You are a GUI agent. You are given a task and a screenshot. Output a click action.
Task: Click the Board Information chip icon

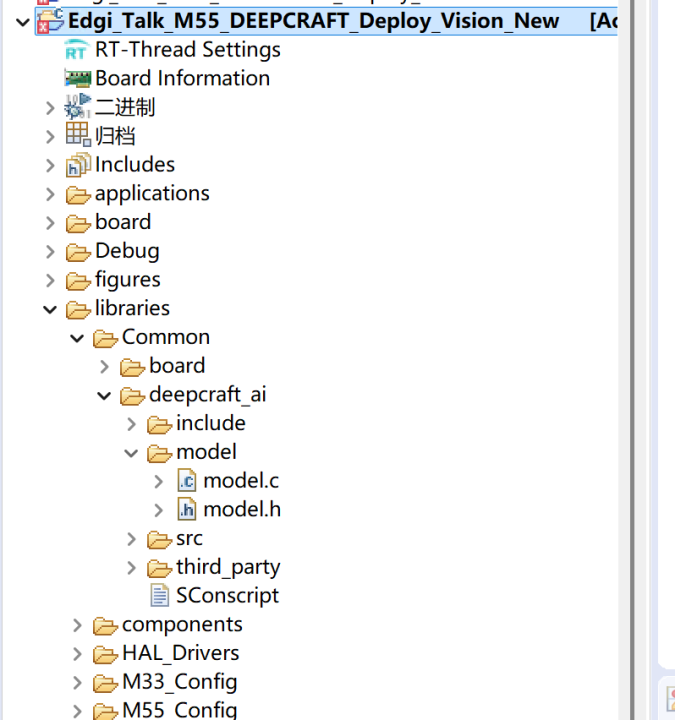tap(78, 79)
